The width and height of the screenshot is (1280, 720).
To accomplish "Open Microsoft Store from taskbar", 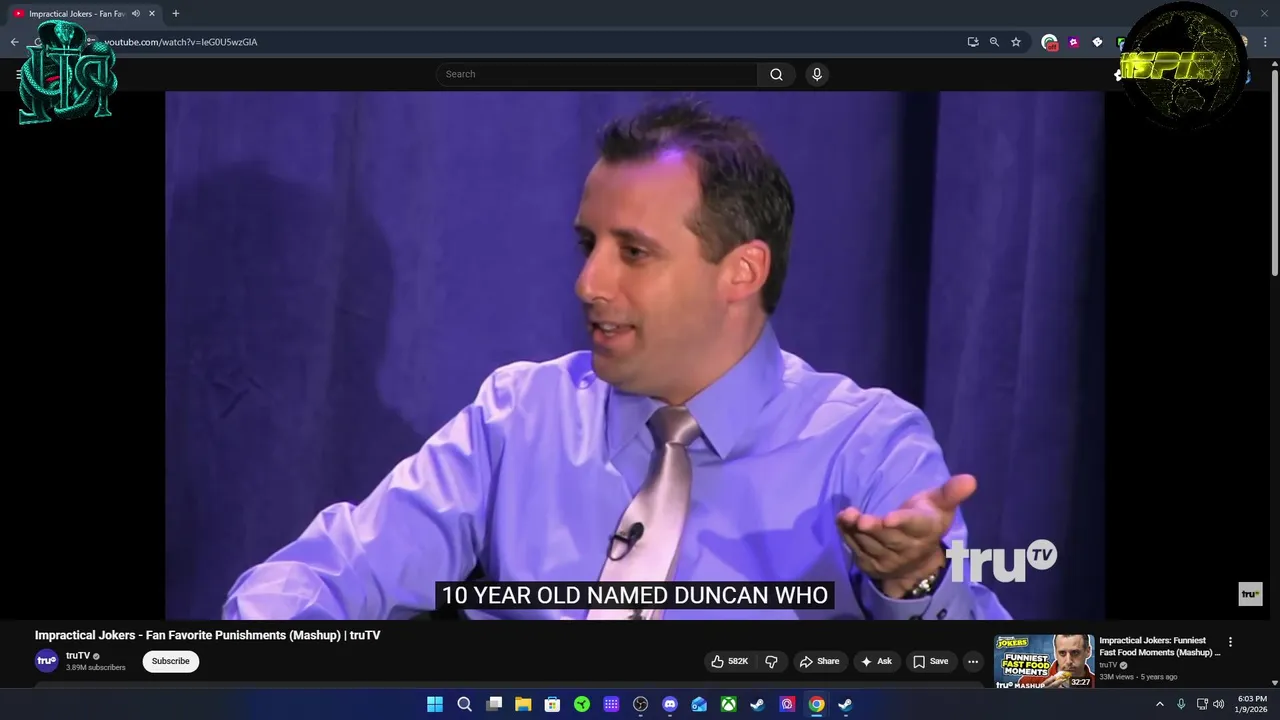I will [x=552, y=704].
